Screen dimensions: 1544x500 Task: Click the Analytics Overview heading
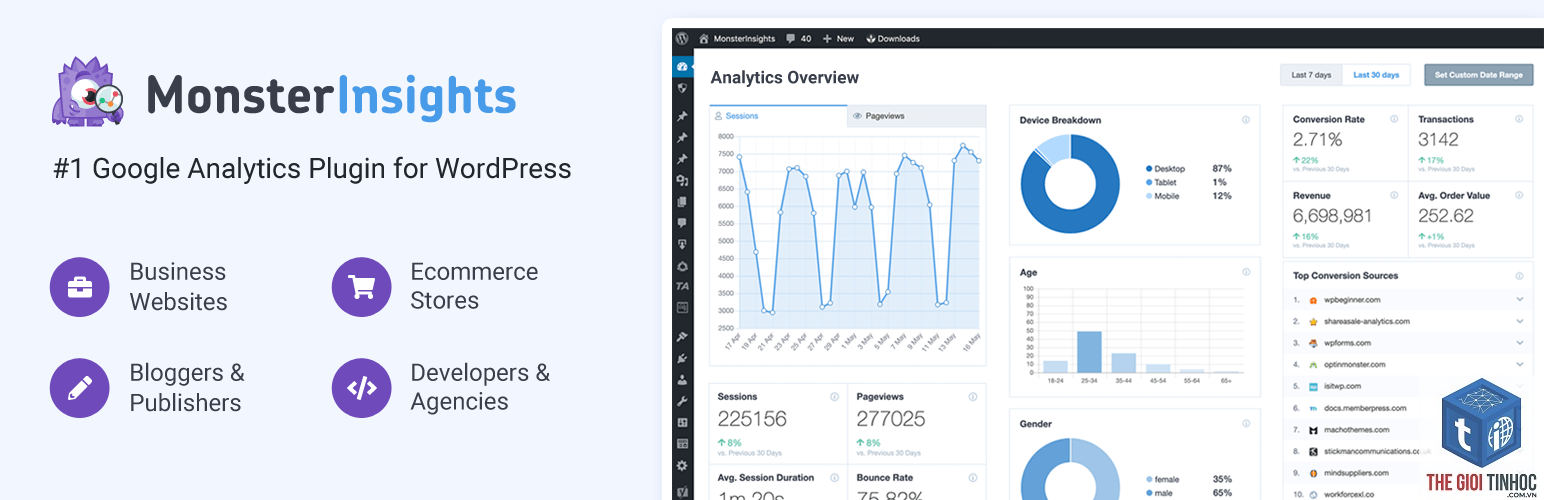[x=785, y=77]
